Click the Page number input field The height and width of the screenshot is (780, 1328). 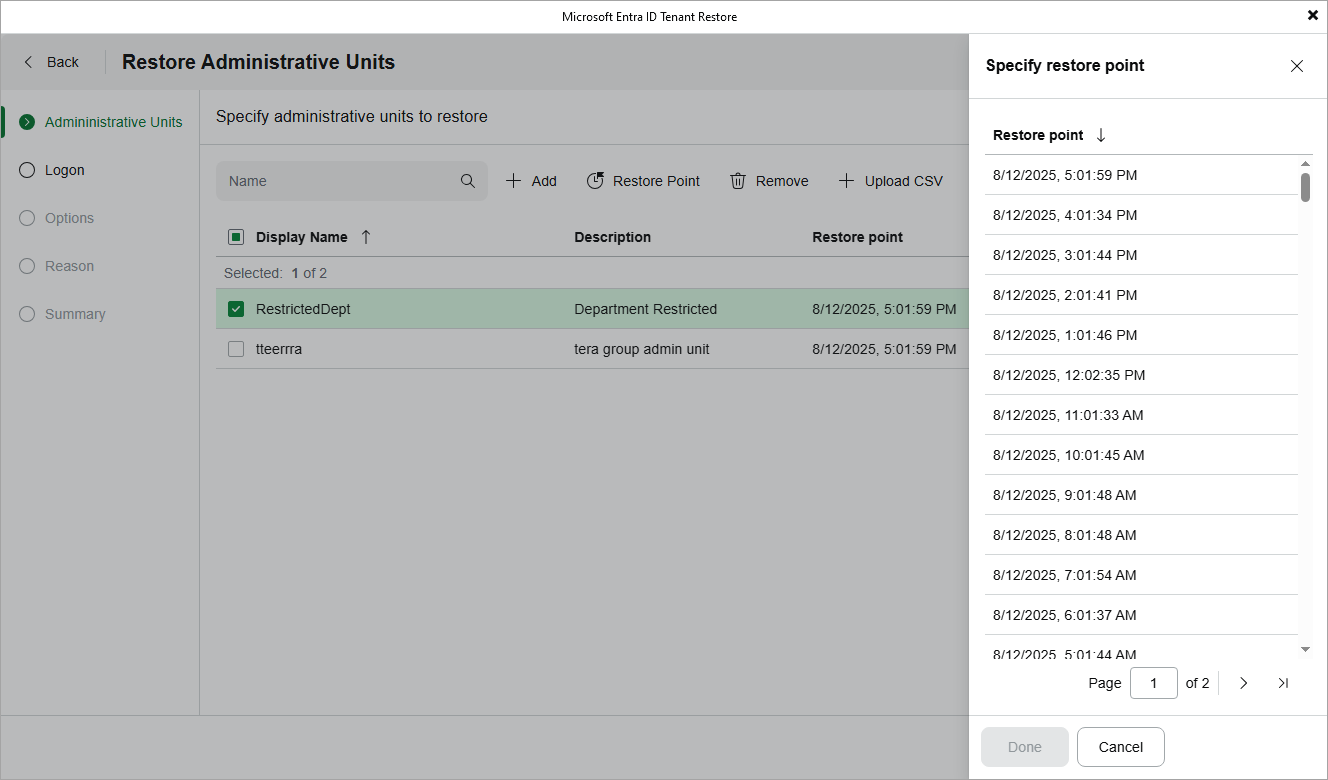[1153, 683]
